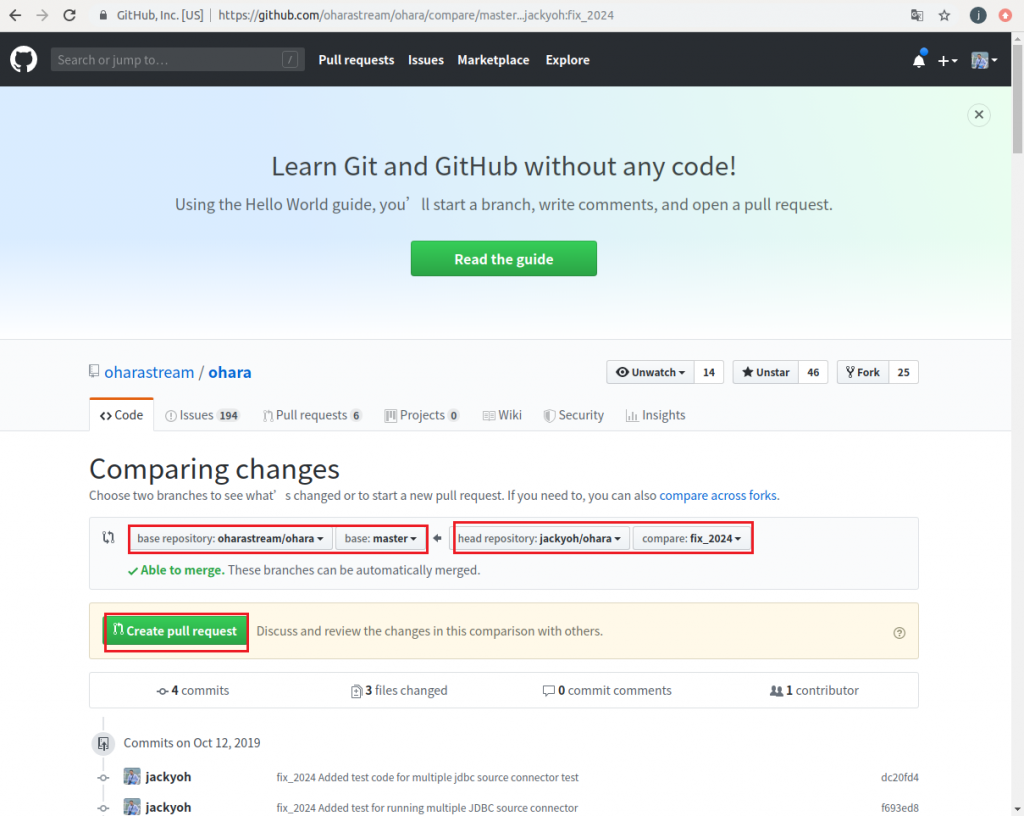The image size is (1024, 816).
Task: Open Issues in top navigation
Action: pos(426,59)
